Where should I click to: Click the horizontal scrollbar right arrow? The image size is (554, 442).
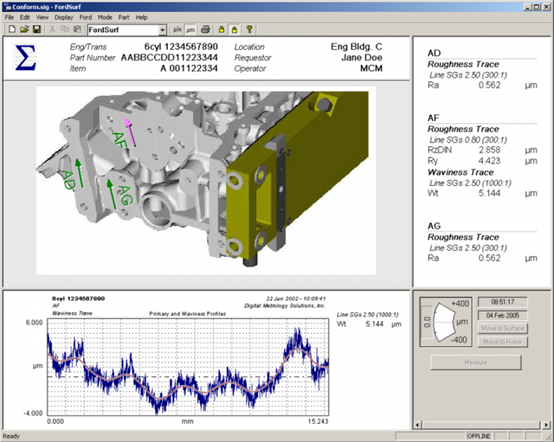[546, 425]
